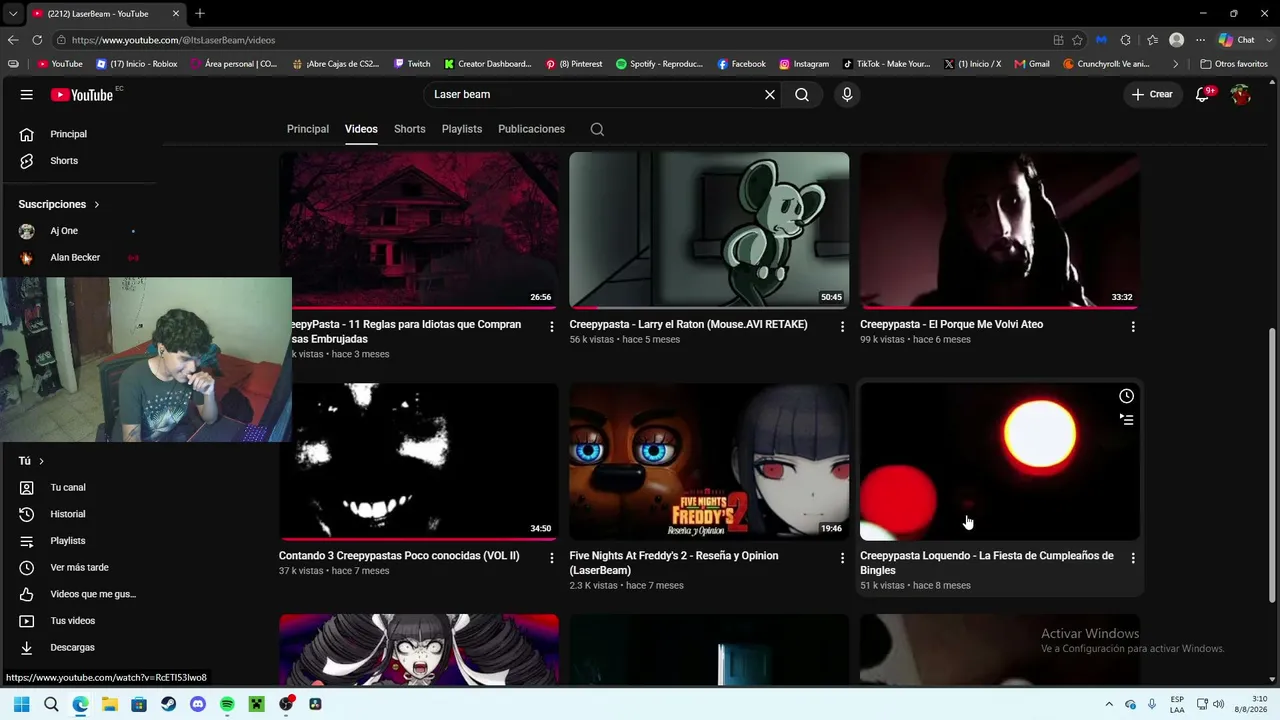Image resolution: width=1280 pixels, height=720 pixels.
Task: Open the Crunchyroll bookmark
Action: pyautogui.click(x=1105, y=64)
